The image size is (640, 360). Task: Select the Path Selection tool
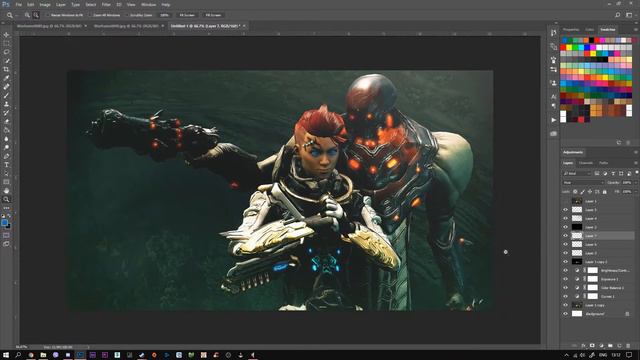(6, 173)
